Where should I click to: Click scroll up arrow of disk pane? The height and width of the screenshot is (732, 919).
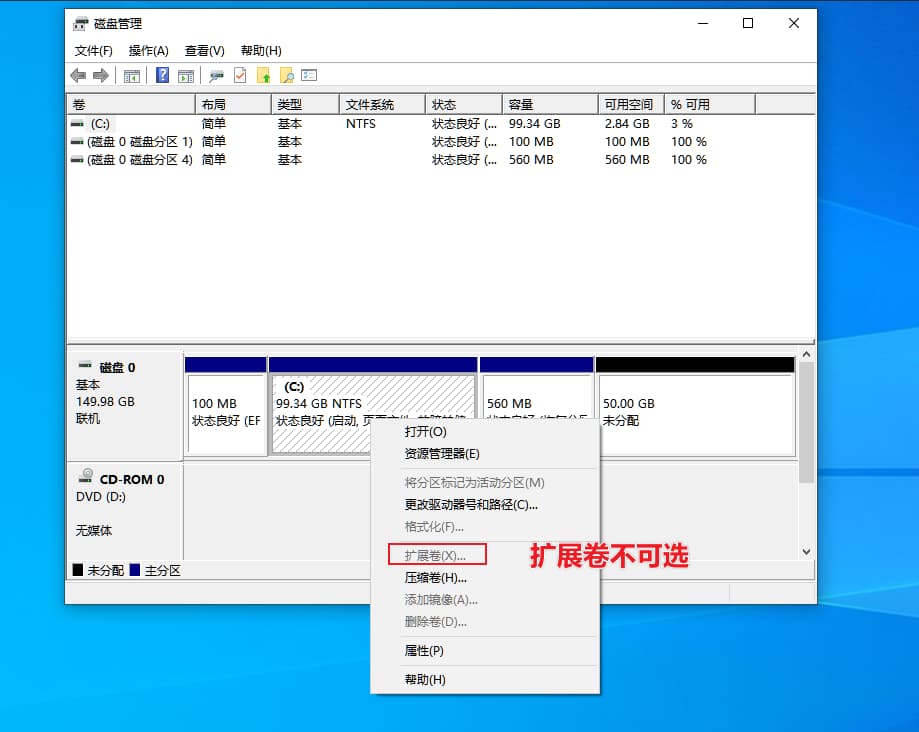(x=806, y=355)
